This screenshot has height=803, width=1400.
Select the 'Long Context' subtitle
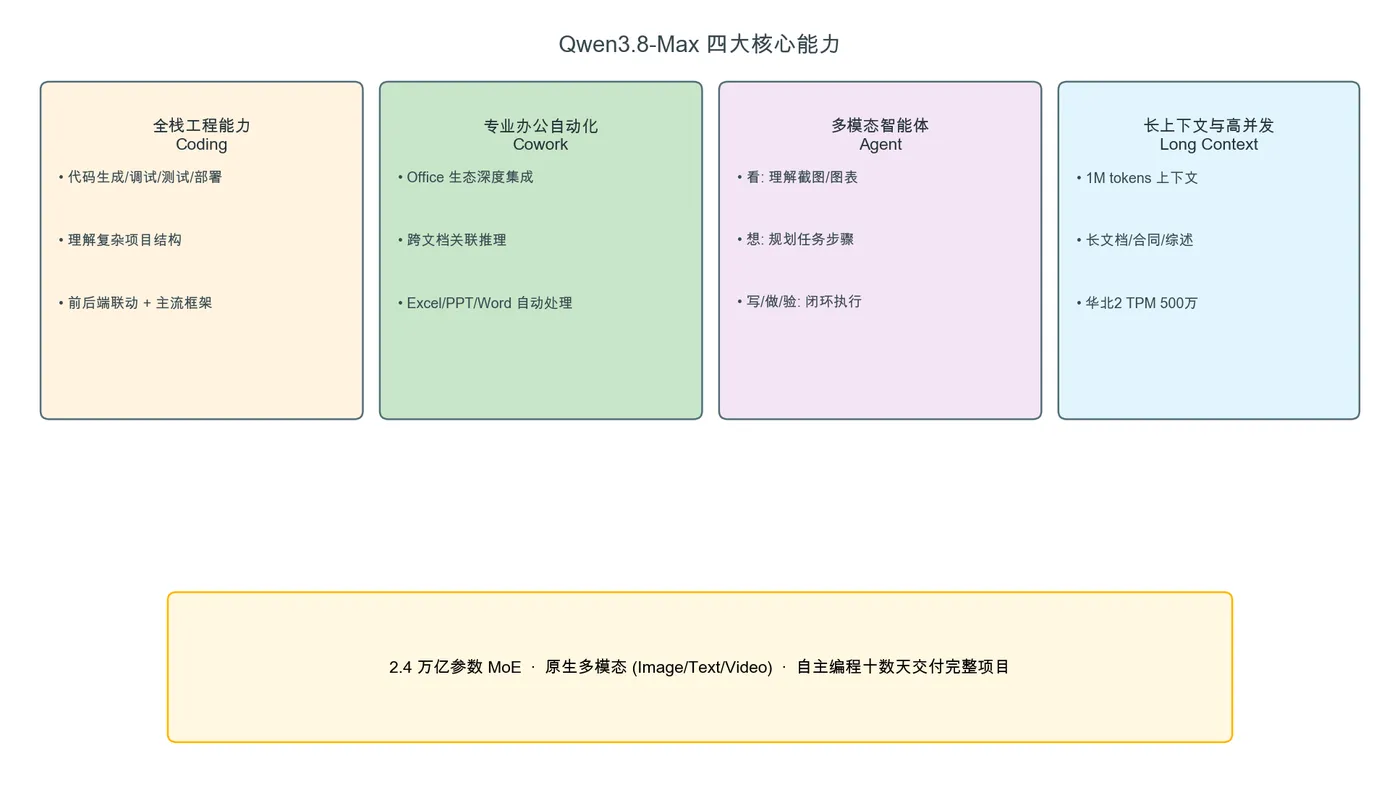click(1209, 144)
